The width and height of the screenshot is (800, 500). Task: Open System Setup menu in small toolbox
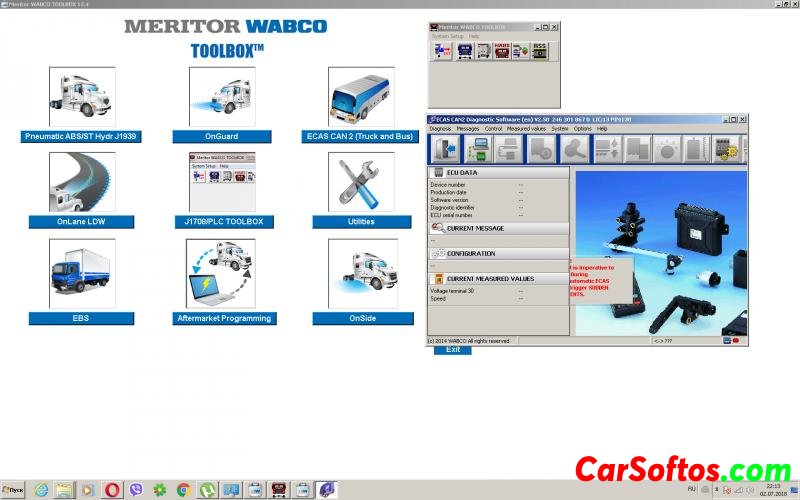(447, 36)
